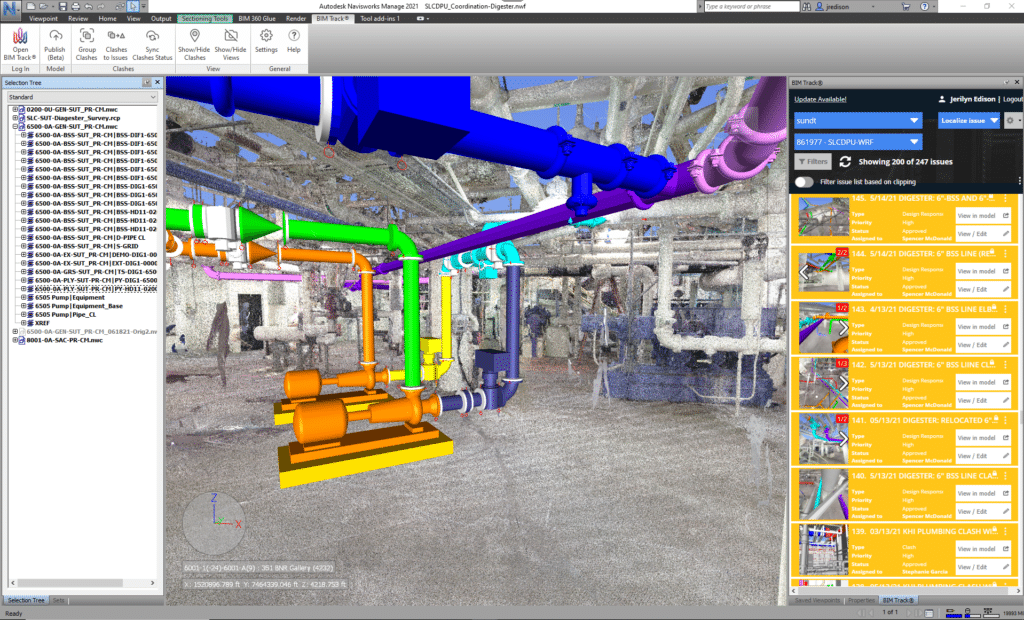Open the BIM 360 Glue ribbon tab
Image resolution: width=1024 pixels, height=620 pixels.
pos(257,19)
